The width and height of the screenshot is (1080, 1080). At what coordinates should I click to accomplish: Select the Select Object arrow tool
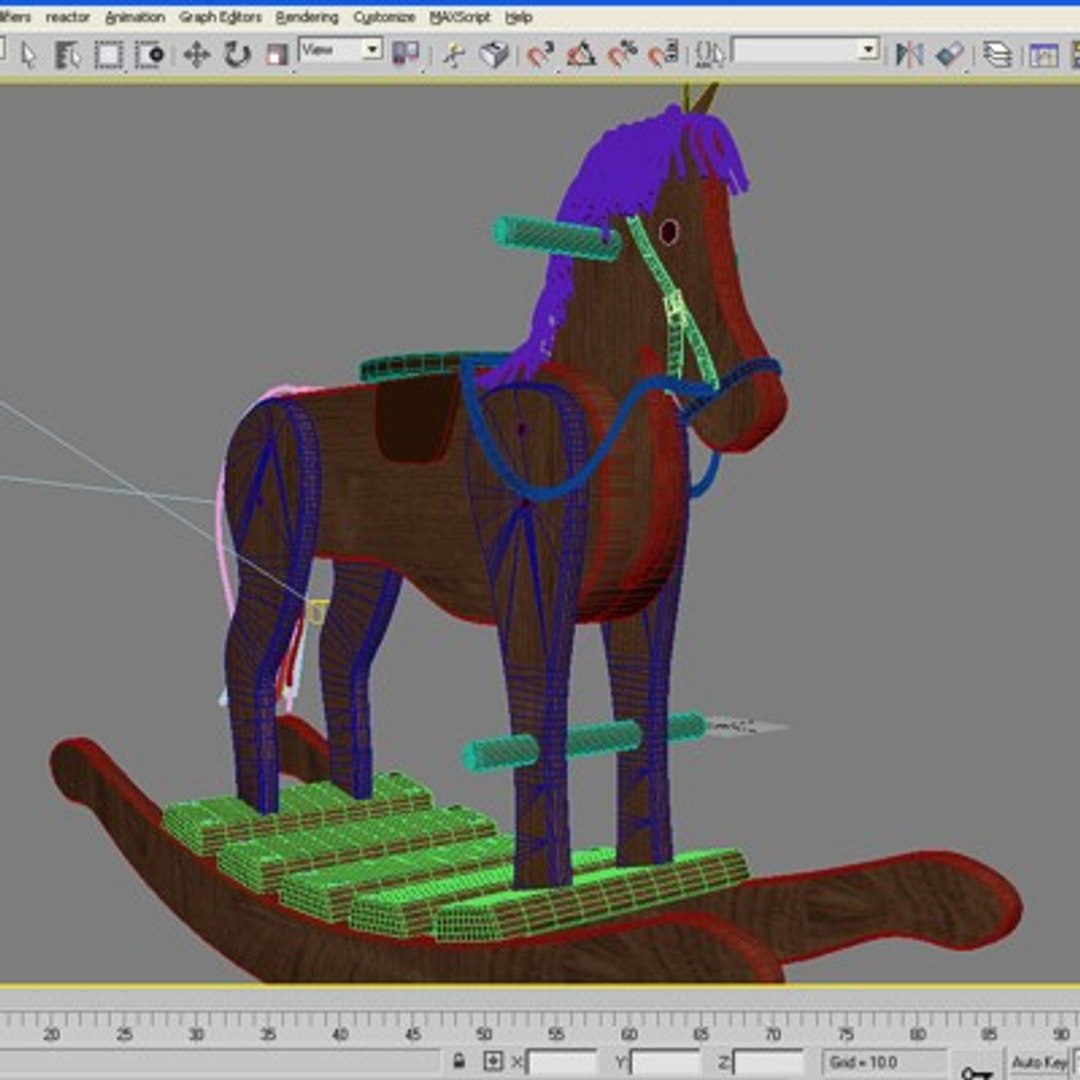click(28, 54)
